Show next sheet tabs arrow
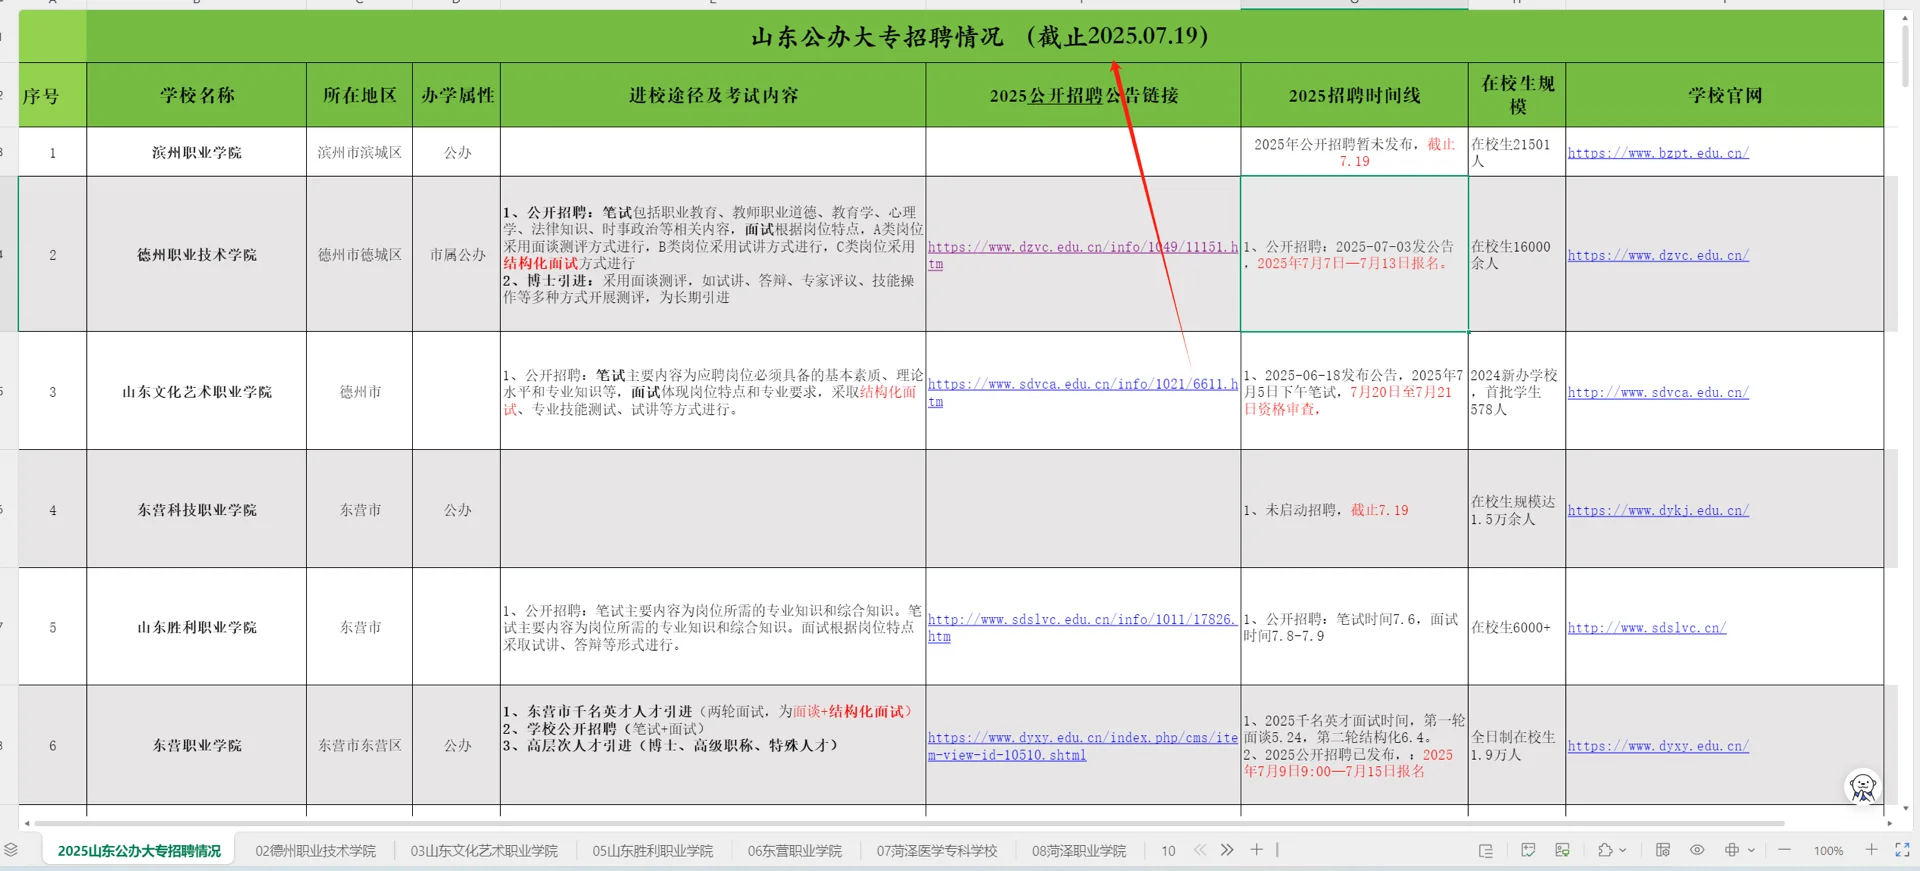1920x871 pixels. point(1227,850)
